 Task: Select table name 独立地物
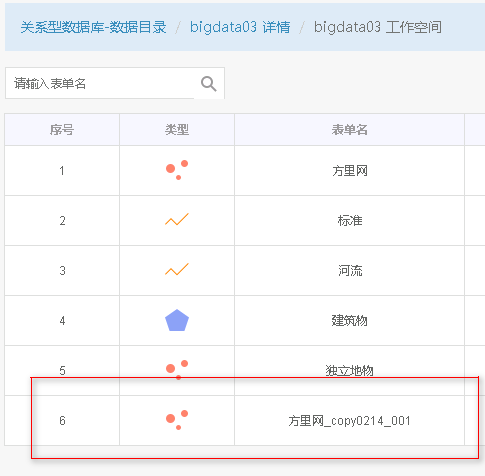pos(349,371)
